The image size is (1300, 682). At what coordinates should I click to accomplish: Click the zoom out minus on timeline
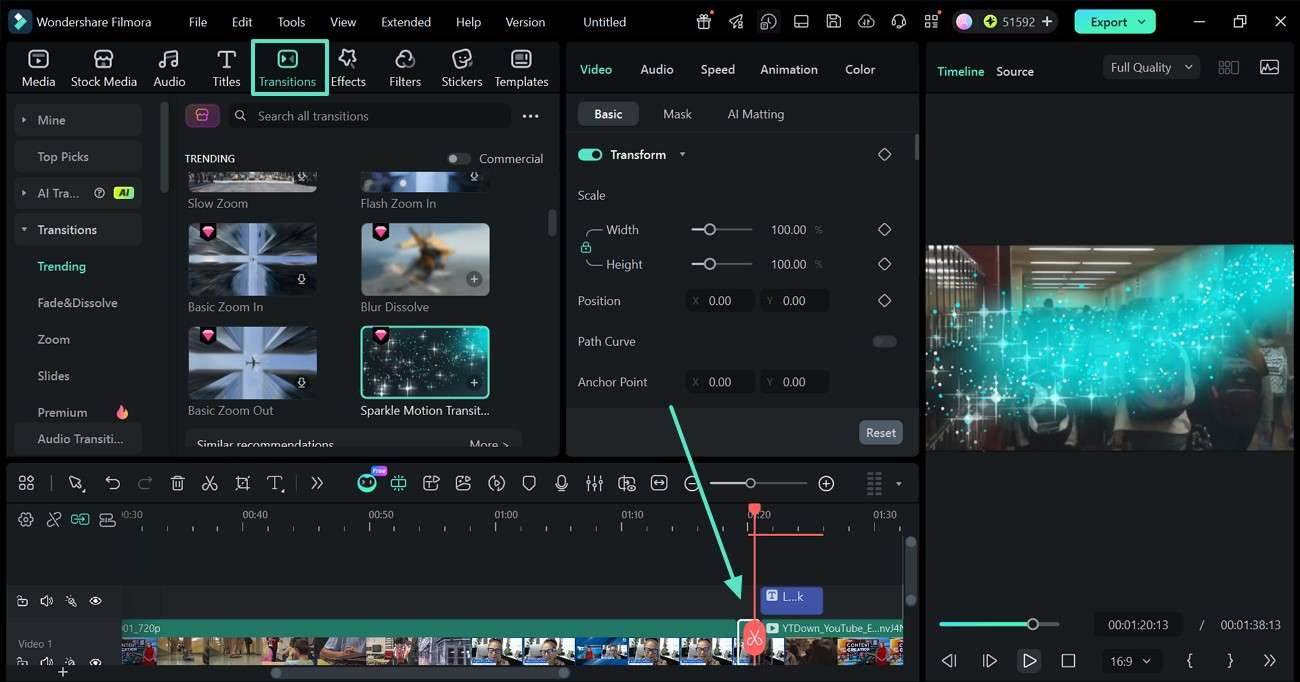tap(692, 483)
